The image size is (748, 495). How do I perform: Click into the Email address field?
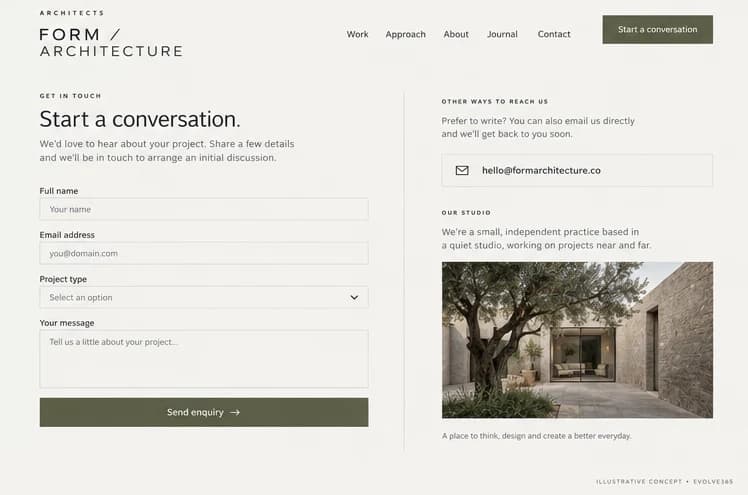(204, 253)
